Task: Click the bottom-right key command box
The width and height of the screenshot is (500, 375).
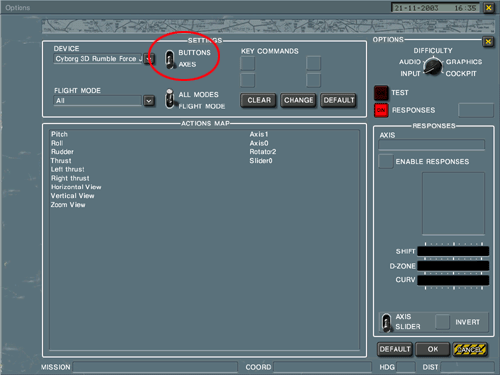Action: 313,80
